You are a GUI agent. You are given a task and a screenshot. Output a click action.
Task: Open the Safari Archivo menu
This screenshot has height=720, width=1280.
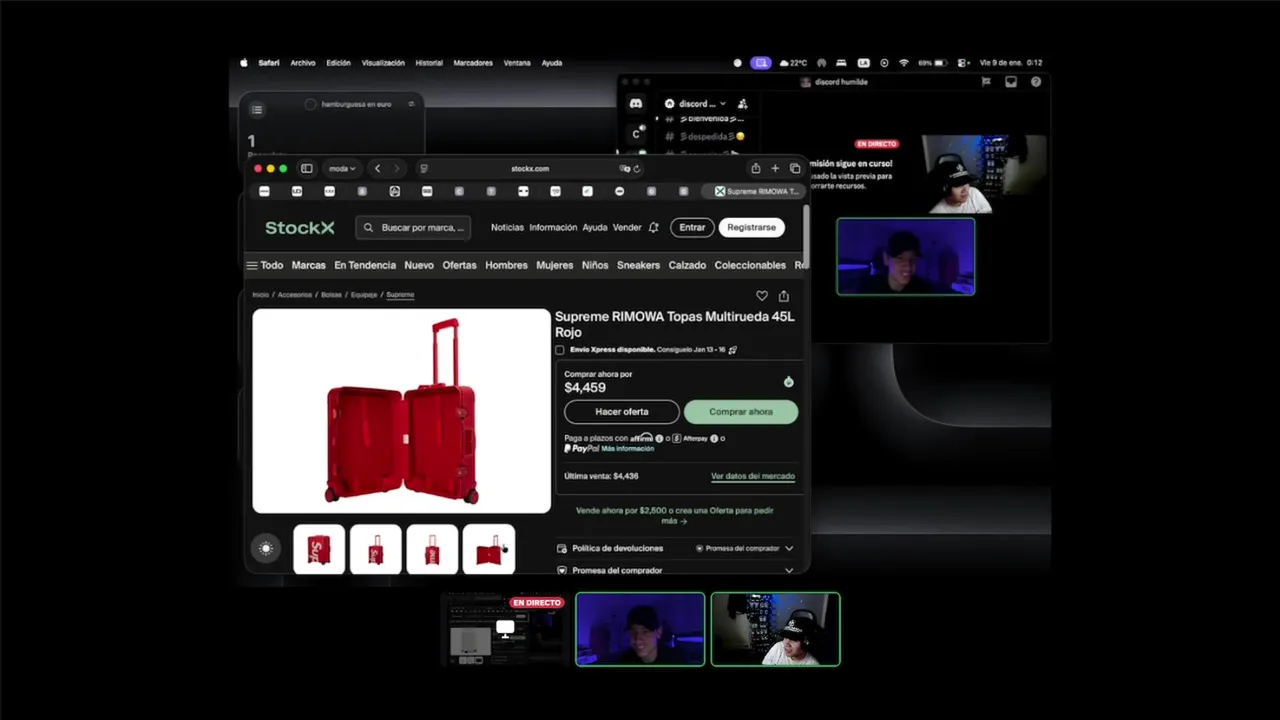tap(303, 63)
